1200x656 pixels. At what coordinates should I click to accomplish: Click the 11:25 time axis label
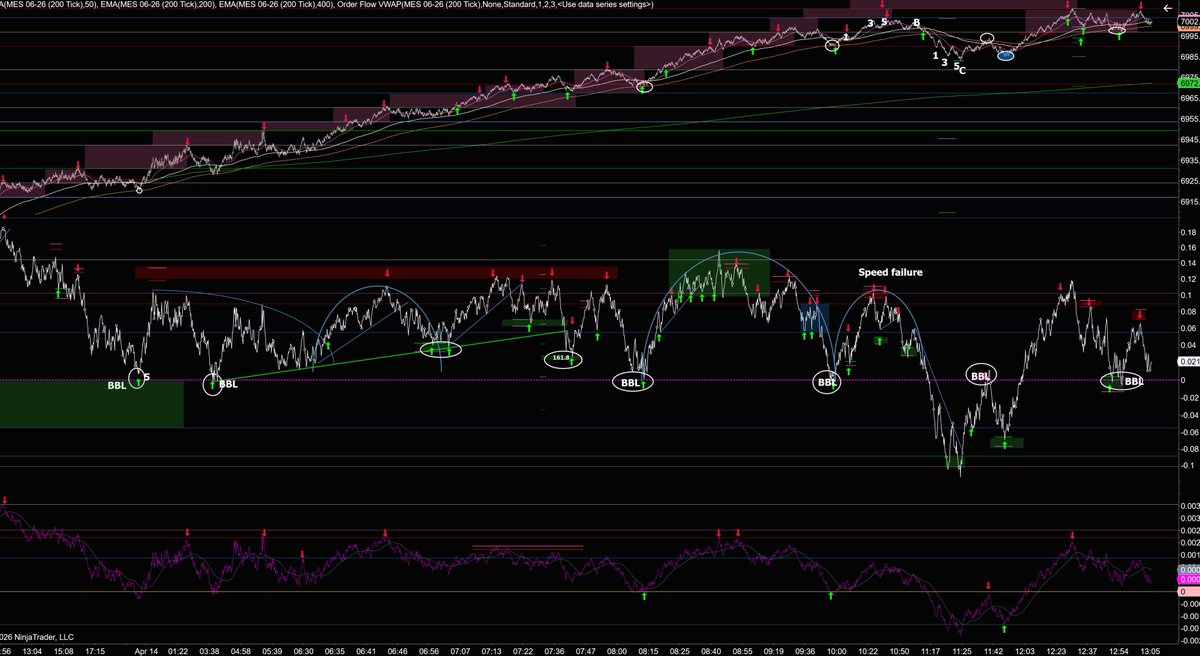pos(962,649)
